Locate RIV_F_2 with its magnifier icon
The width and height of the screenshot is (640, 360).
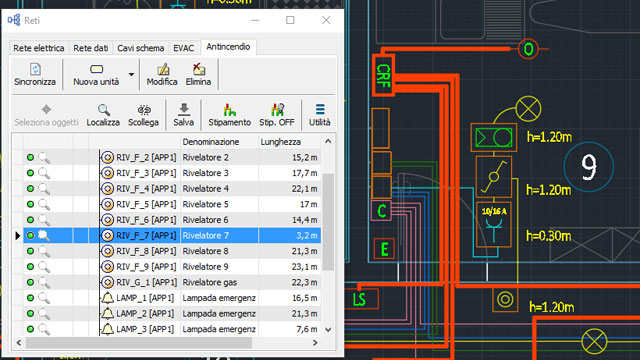tap(44, 158)
